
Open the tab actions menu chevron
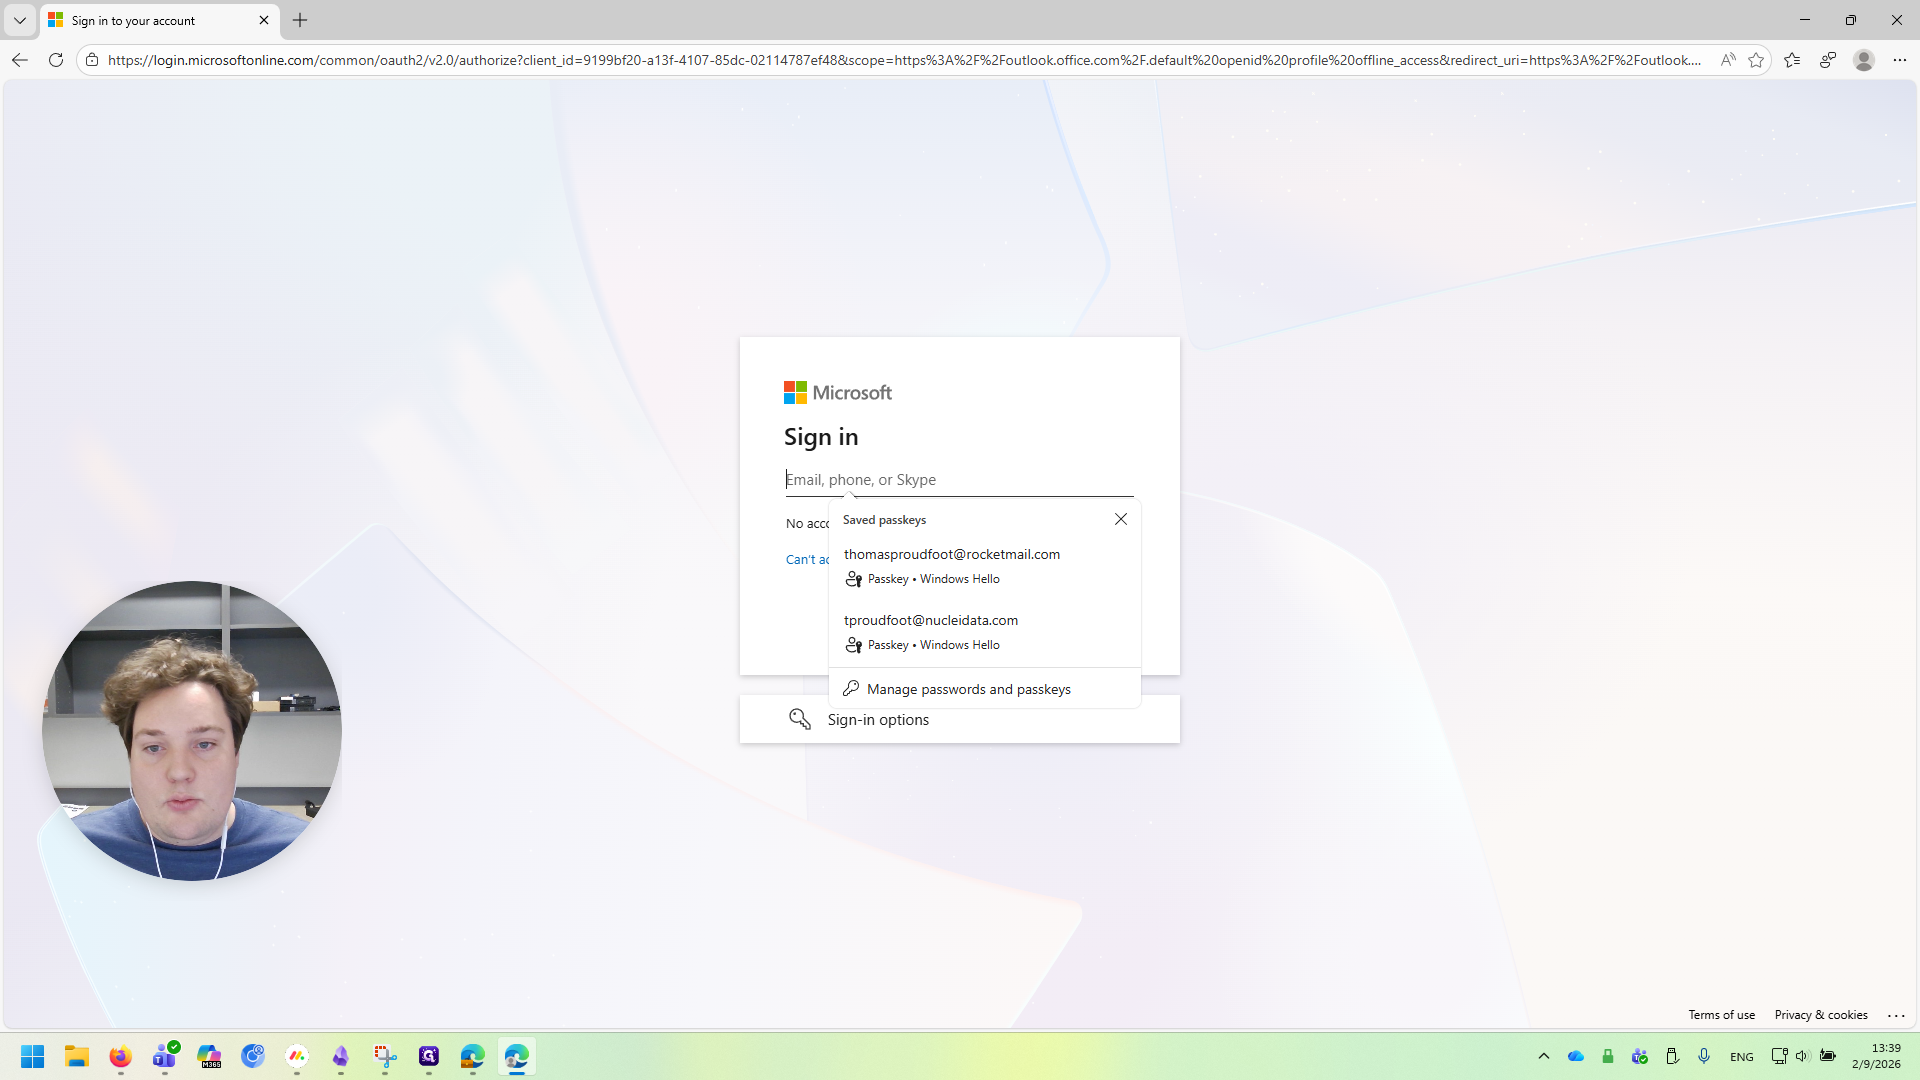click(19, 20)
